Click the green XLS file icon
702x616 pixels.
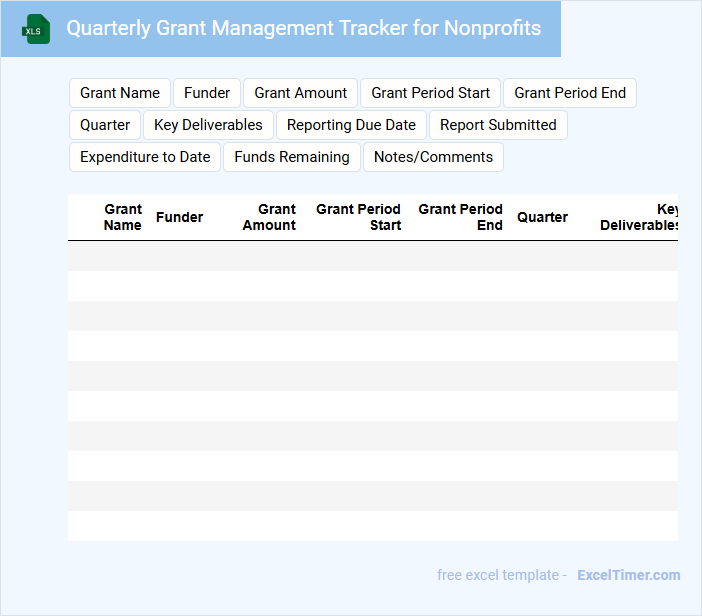tap(37, 29)
